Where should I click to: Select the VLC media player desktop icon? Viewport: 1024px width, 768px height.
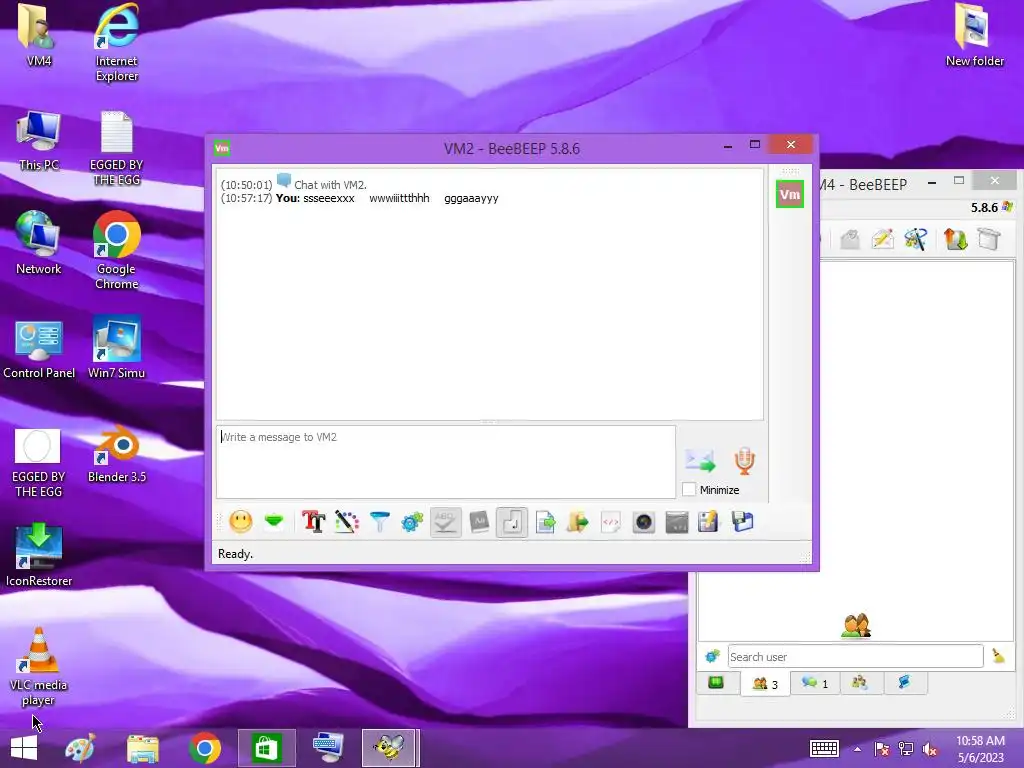[x=39, y=665]
